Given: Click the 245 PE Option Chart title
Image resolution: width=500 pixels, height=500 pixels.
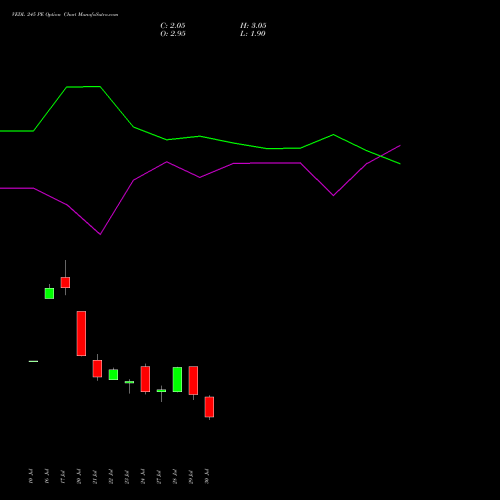Looking at the screenshot, I should [x=65, y=15].
